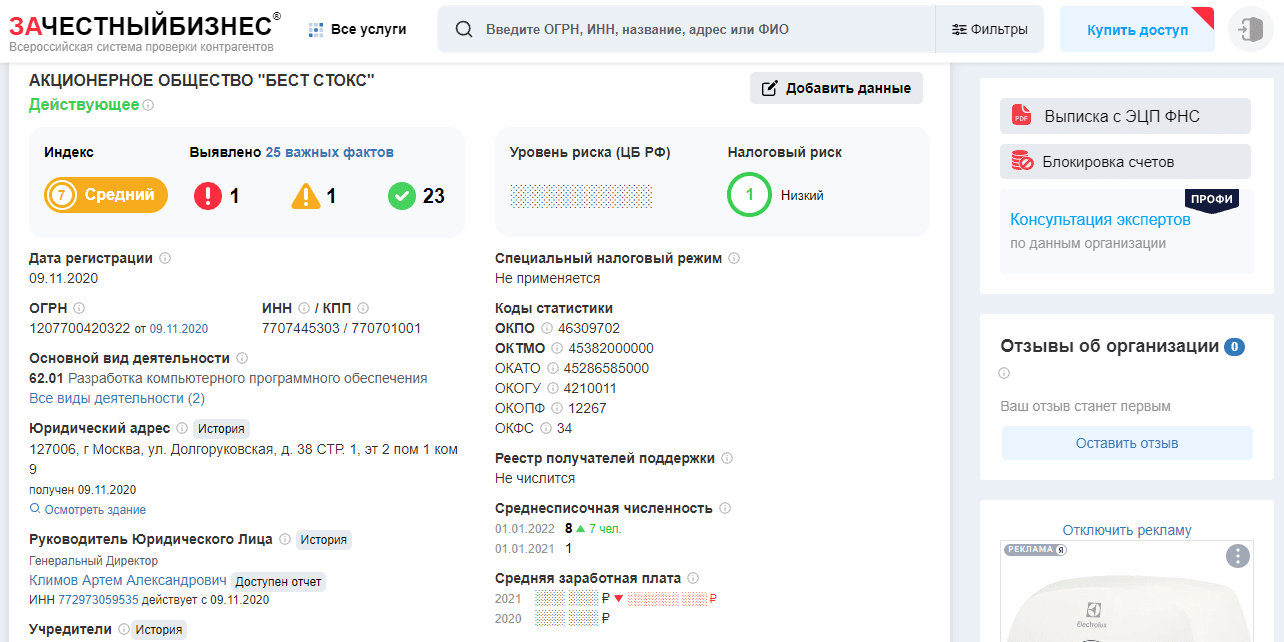This screenshot has height=642, width=1284.
Task: Click Купить доступ button
Action: click(1137, 30)
